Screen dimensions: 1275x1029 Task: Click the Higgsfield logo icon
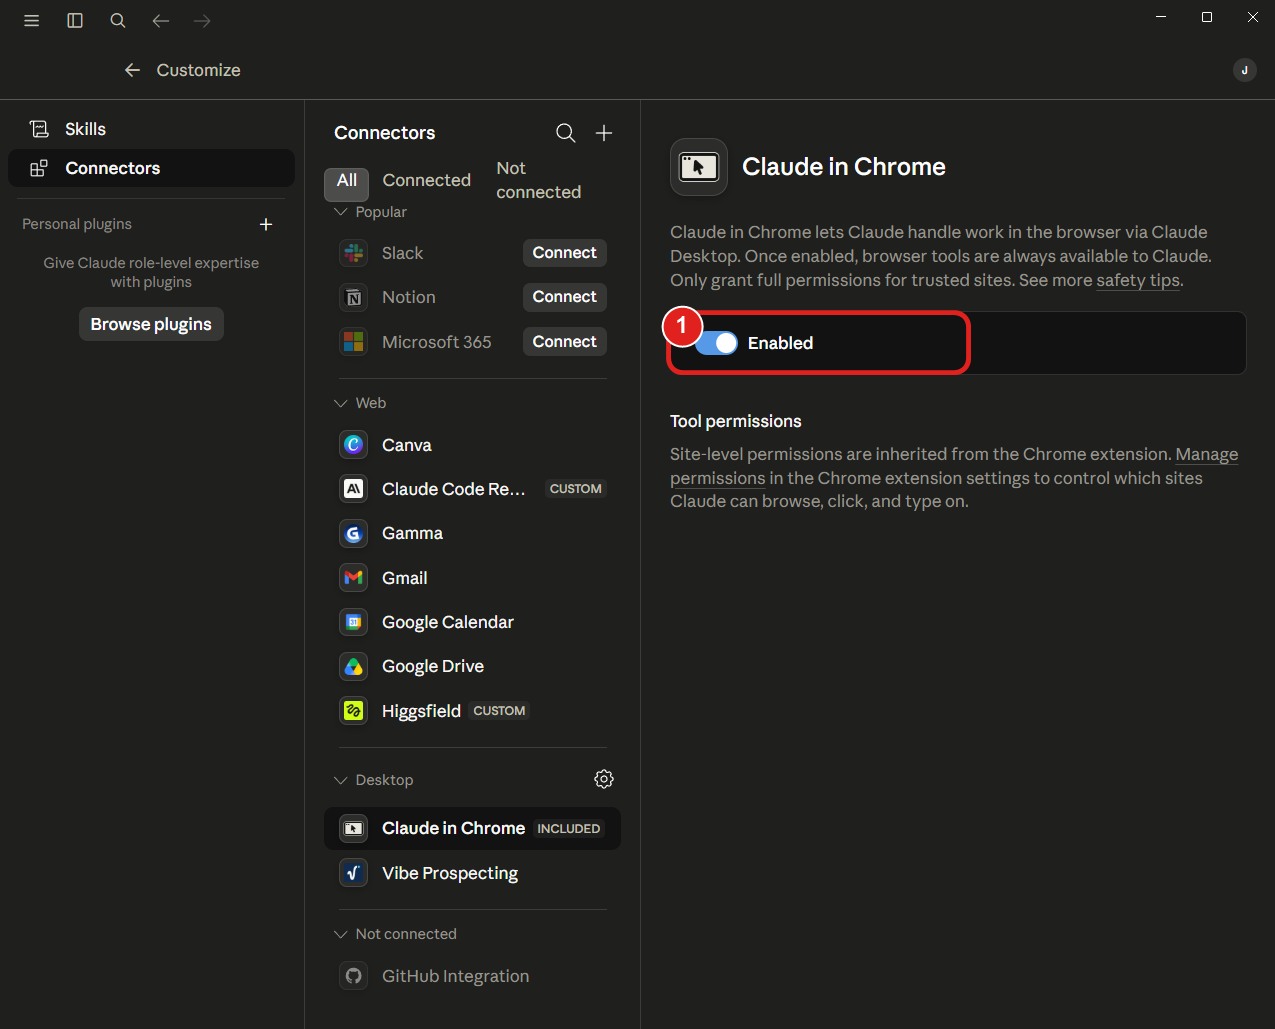354,711
